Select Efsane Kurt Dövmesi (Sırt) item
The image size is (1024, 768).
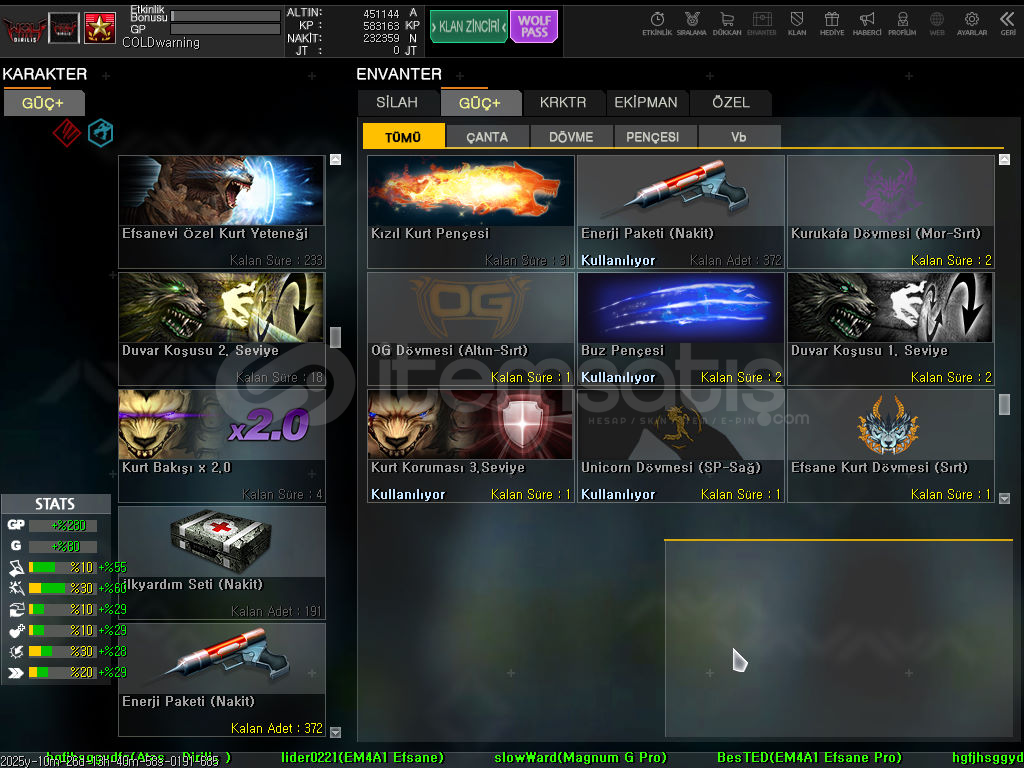(891, 445)
